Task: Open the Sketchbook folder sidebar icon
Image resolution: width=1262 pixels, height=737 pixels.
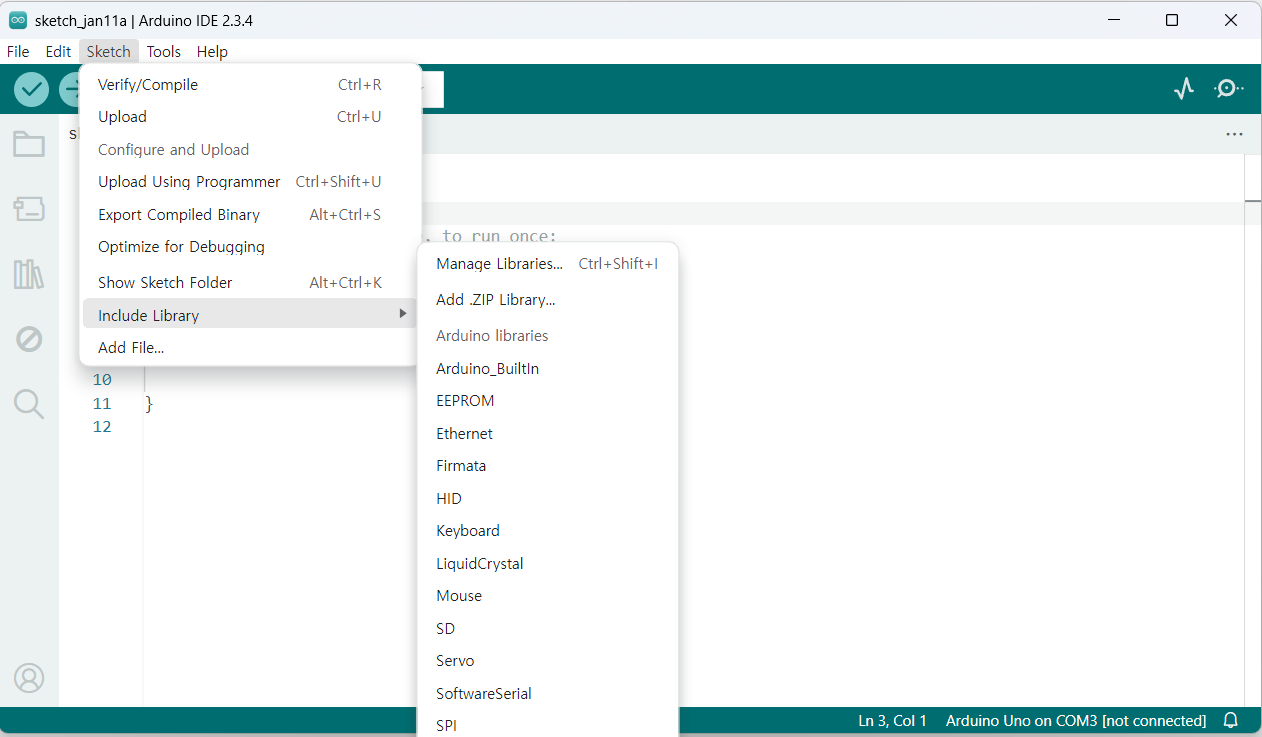Action: 29,145
